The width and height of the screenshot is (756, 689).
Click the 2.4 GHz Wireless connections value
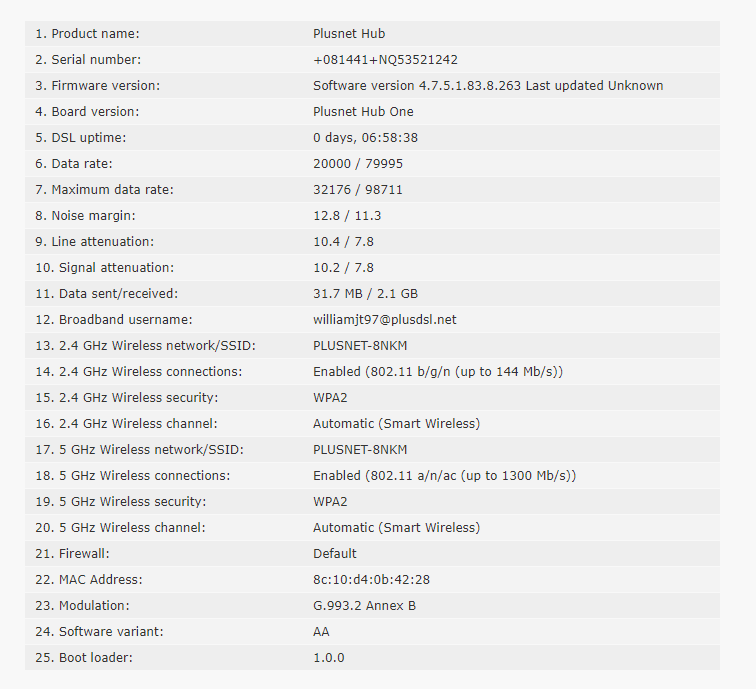point(438,372)
